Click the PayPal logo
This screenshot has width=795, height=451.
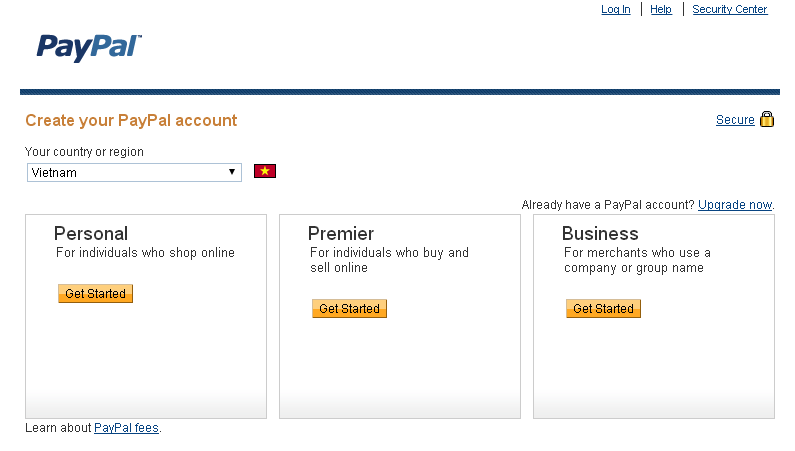(x=89, y=48)
